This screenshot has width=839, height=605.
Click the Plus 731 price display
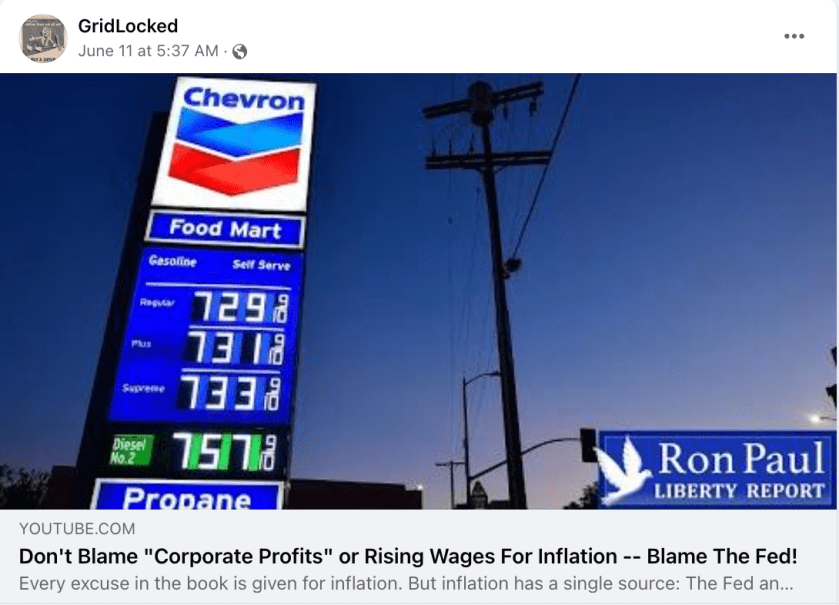tap(235, 348)
